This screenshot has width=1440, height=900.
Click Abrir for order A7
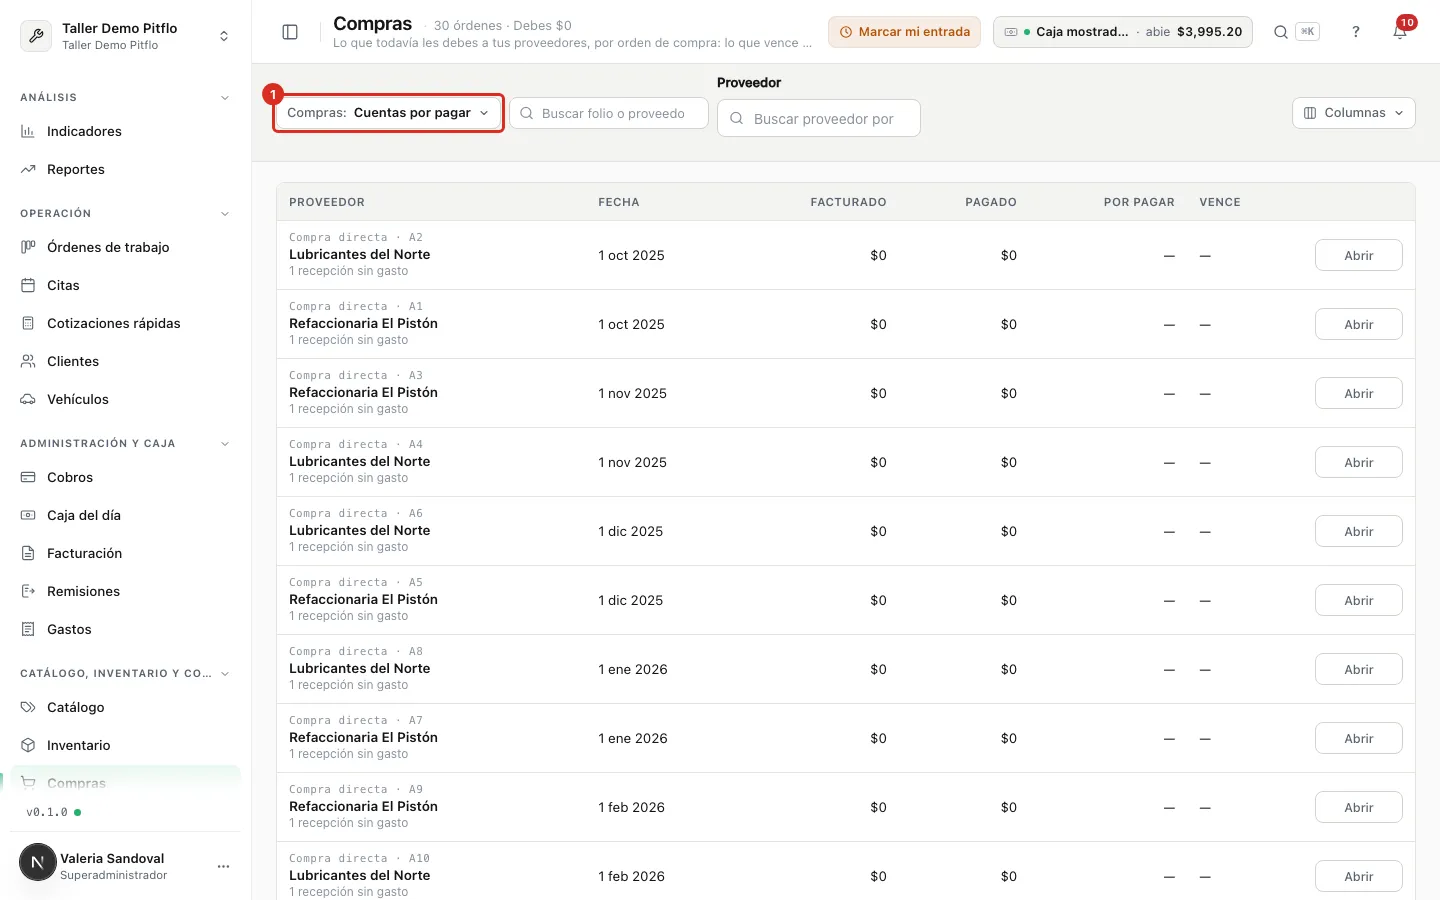tap(1358, 738)
